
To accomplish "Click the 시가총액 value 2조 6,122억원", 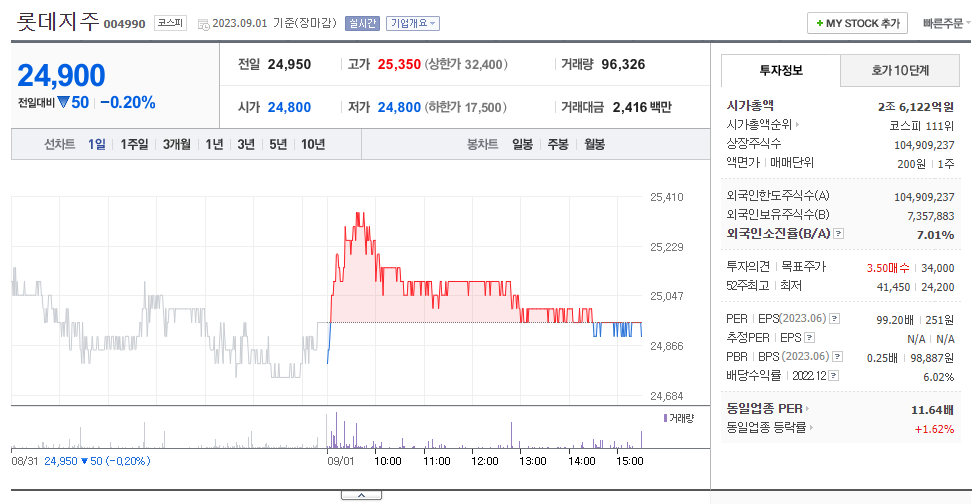I will [x=915, y=107].
